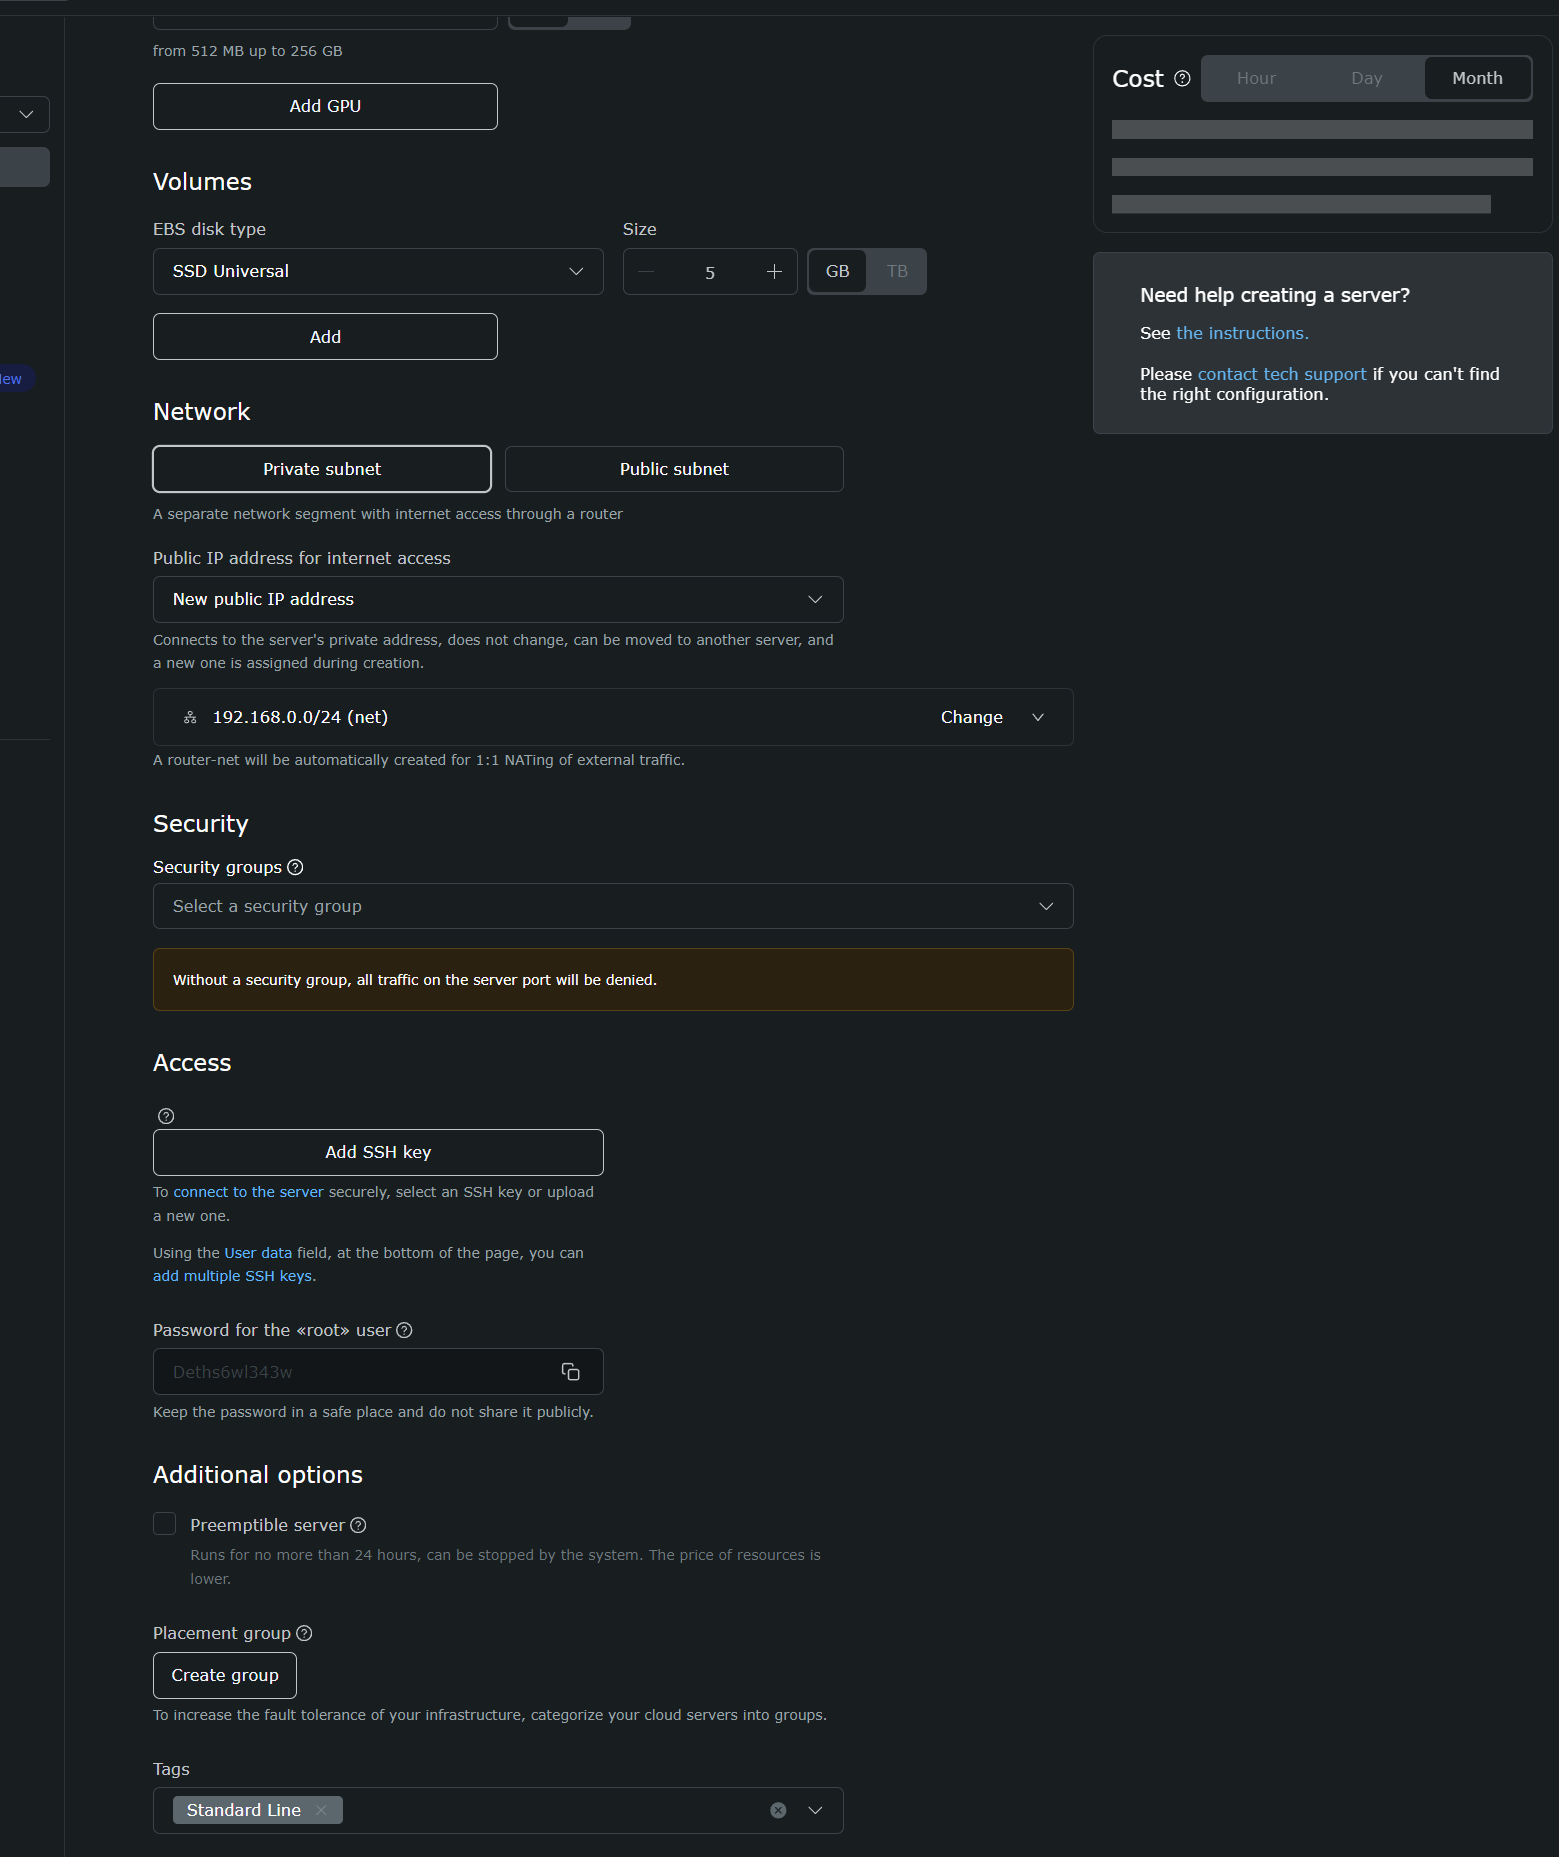This screenshot has width=1559, height=1857.
Task: Click the Preemptible server help icon
Action: tap(358, 1525)
